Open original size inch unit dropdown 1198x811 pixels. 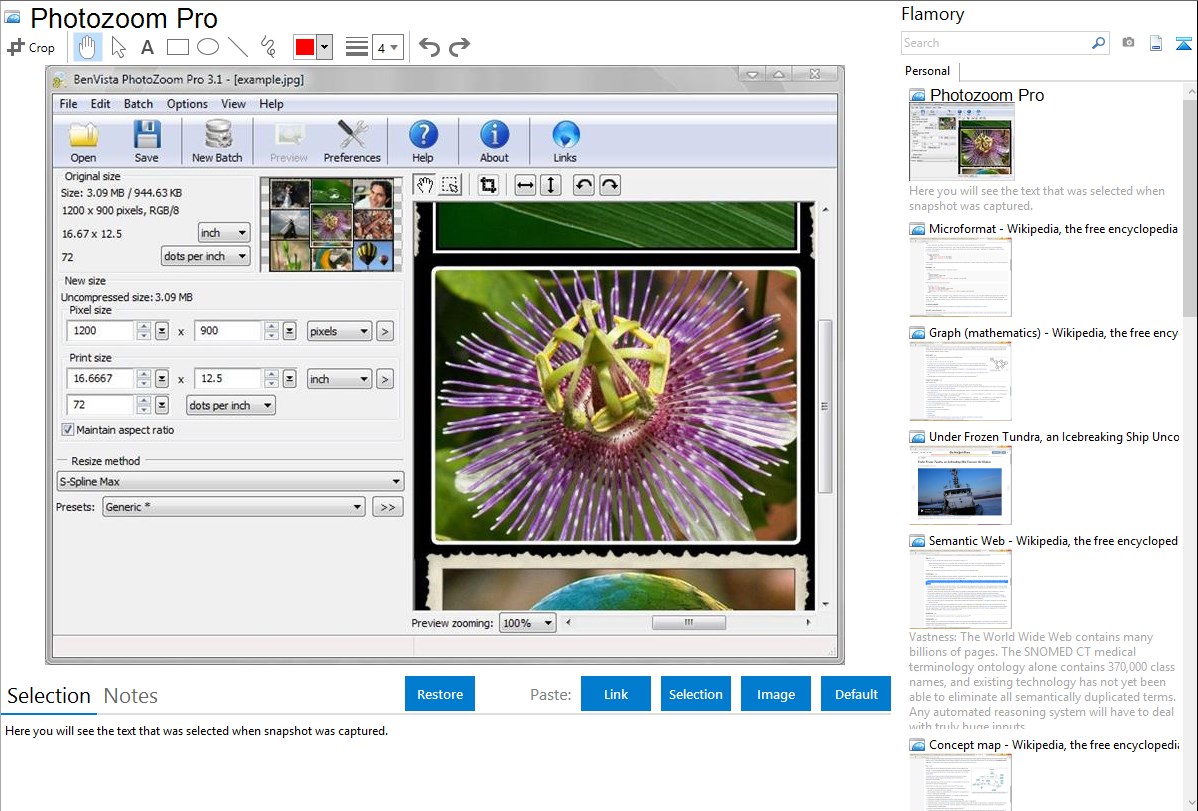point(223,233)
